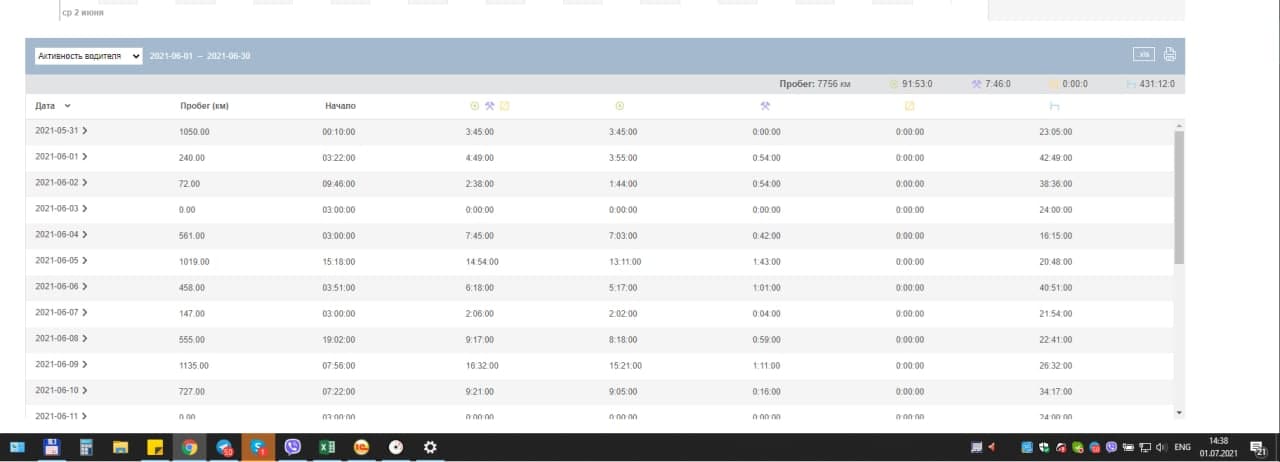This screenshot has height=462, width=1280.
Task: Switch to Telegram in the taskbar
Action: (224, 448)
